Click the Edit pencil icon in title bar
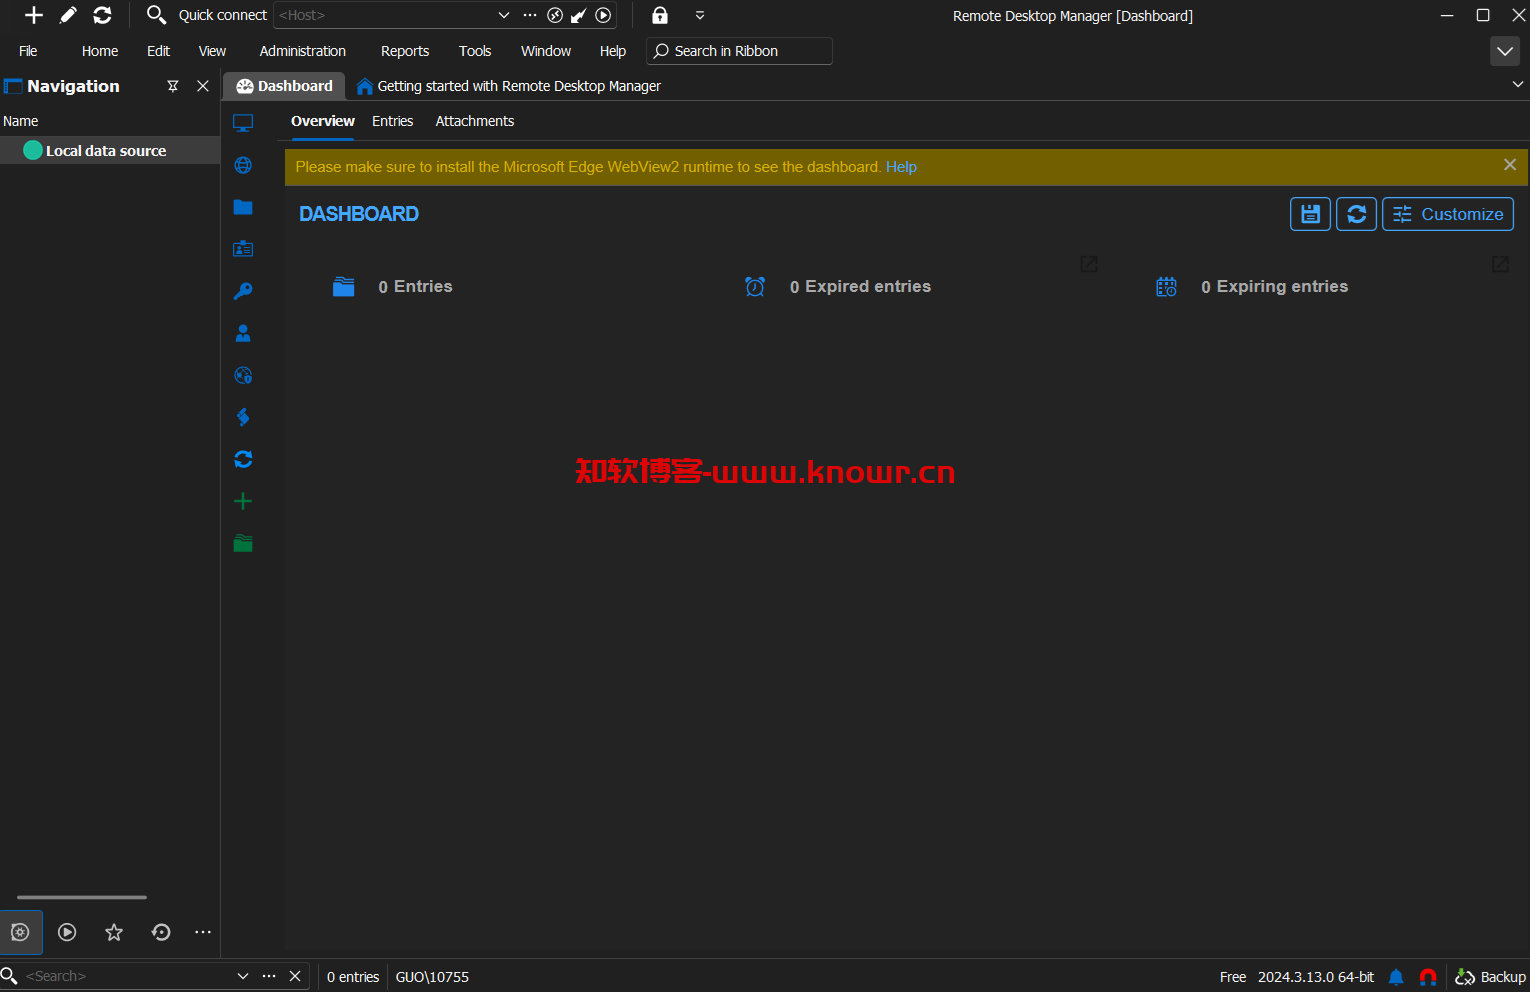1530x992 pixels. click(68, 15)
